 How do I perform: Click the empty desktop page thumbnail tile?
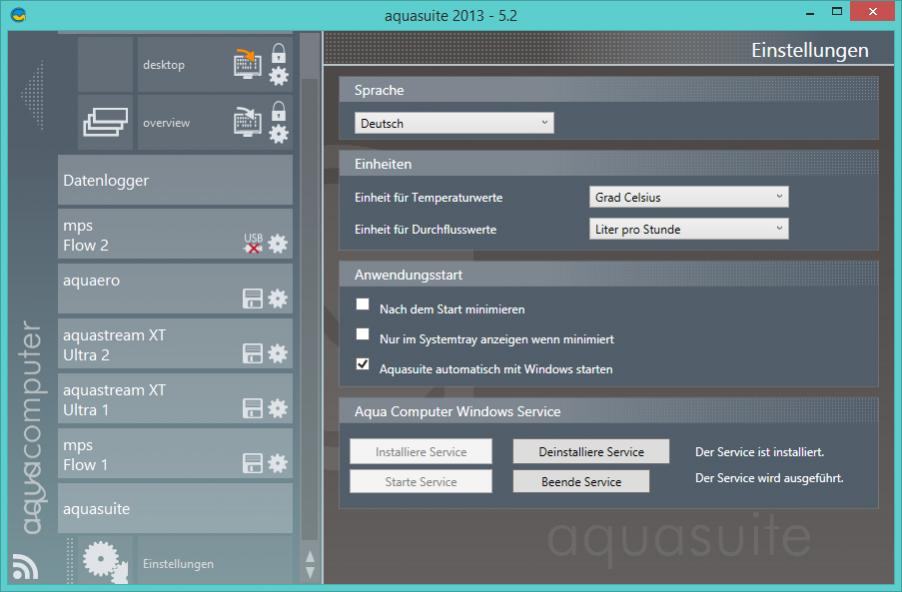[x=105, y=64]
